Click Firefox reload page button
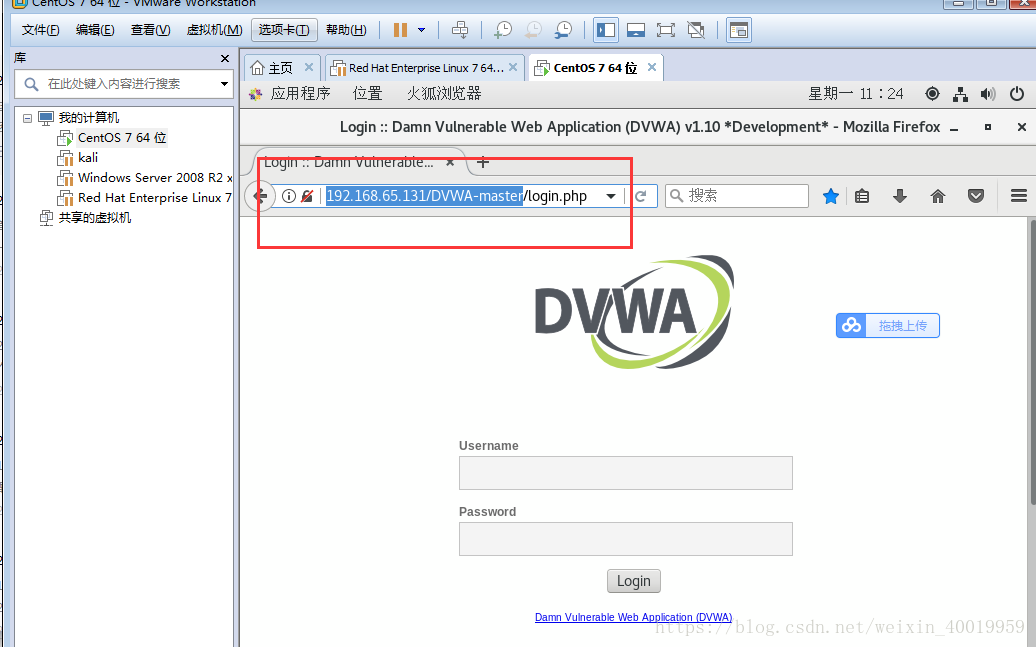1036x647 pixels. click(x=640, y=196)
